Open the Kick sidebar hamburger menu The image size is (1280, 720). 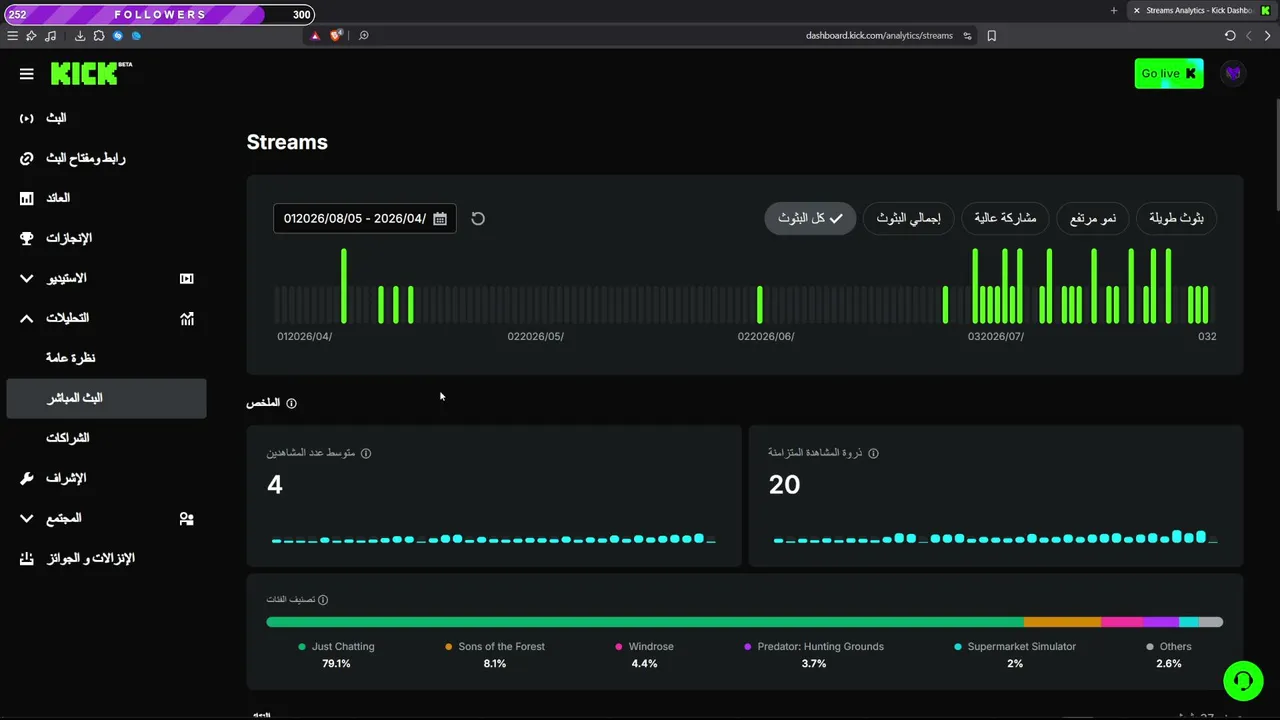click(x=27, y=74)
